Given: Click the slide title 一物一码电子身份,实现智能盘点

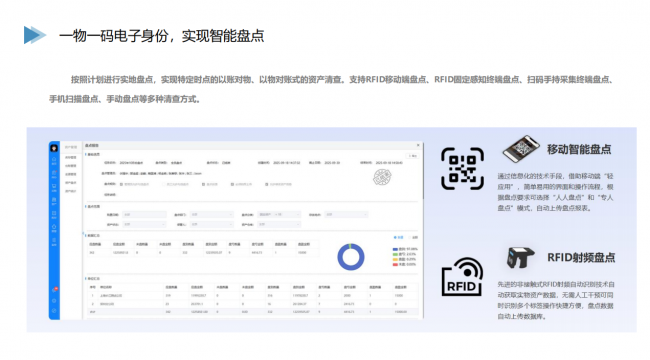Looking at the screenshot, I should click(162, 36).
